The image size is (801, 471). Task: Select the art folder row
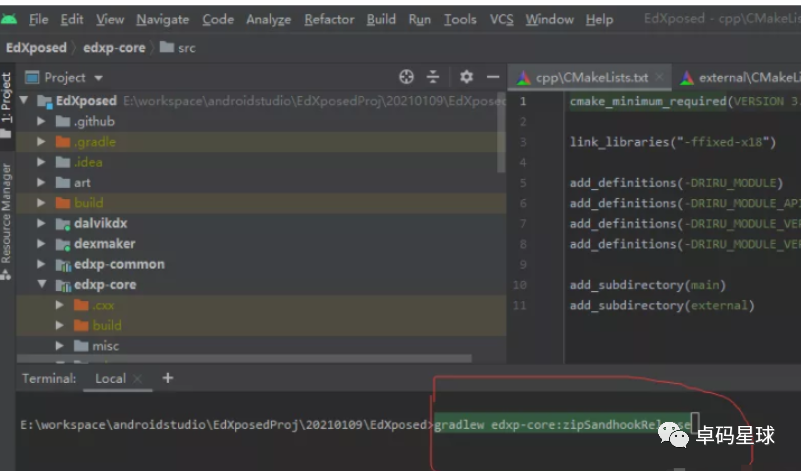click(261, 182)
